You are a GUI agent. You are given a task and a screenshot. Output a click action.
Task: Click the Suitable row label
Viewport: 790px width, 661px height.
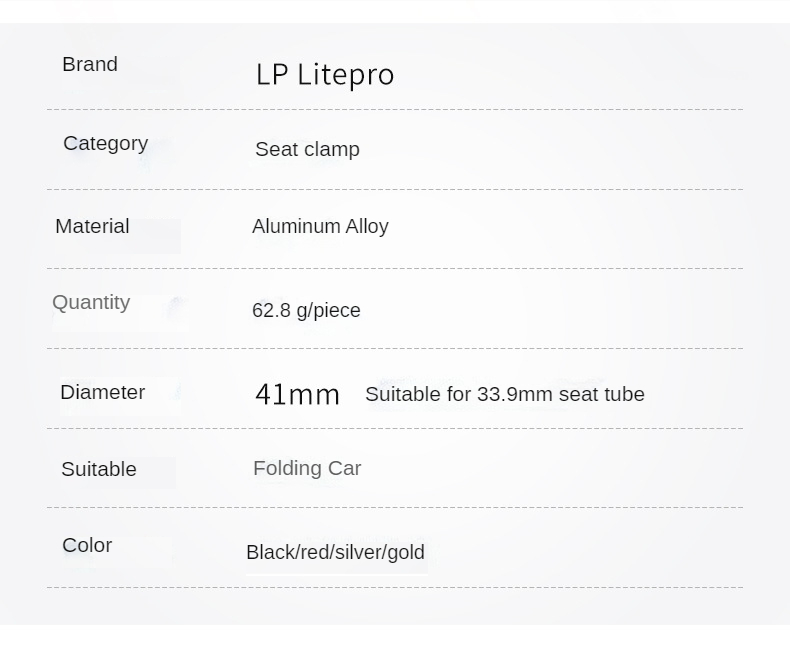pos(98,469)
